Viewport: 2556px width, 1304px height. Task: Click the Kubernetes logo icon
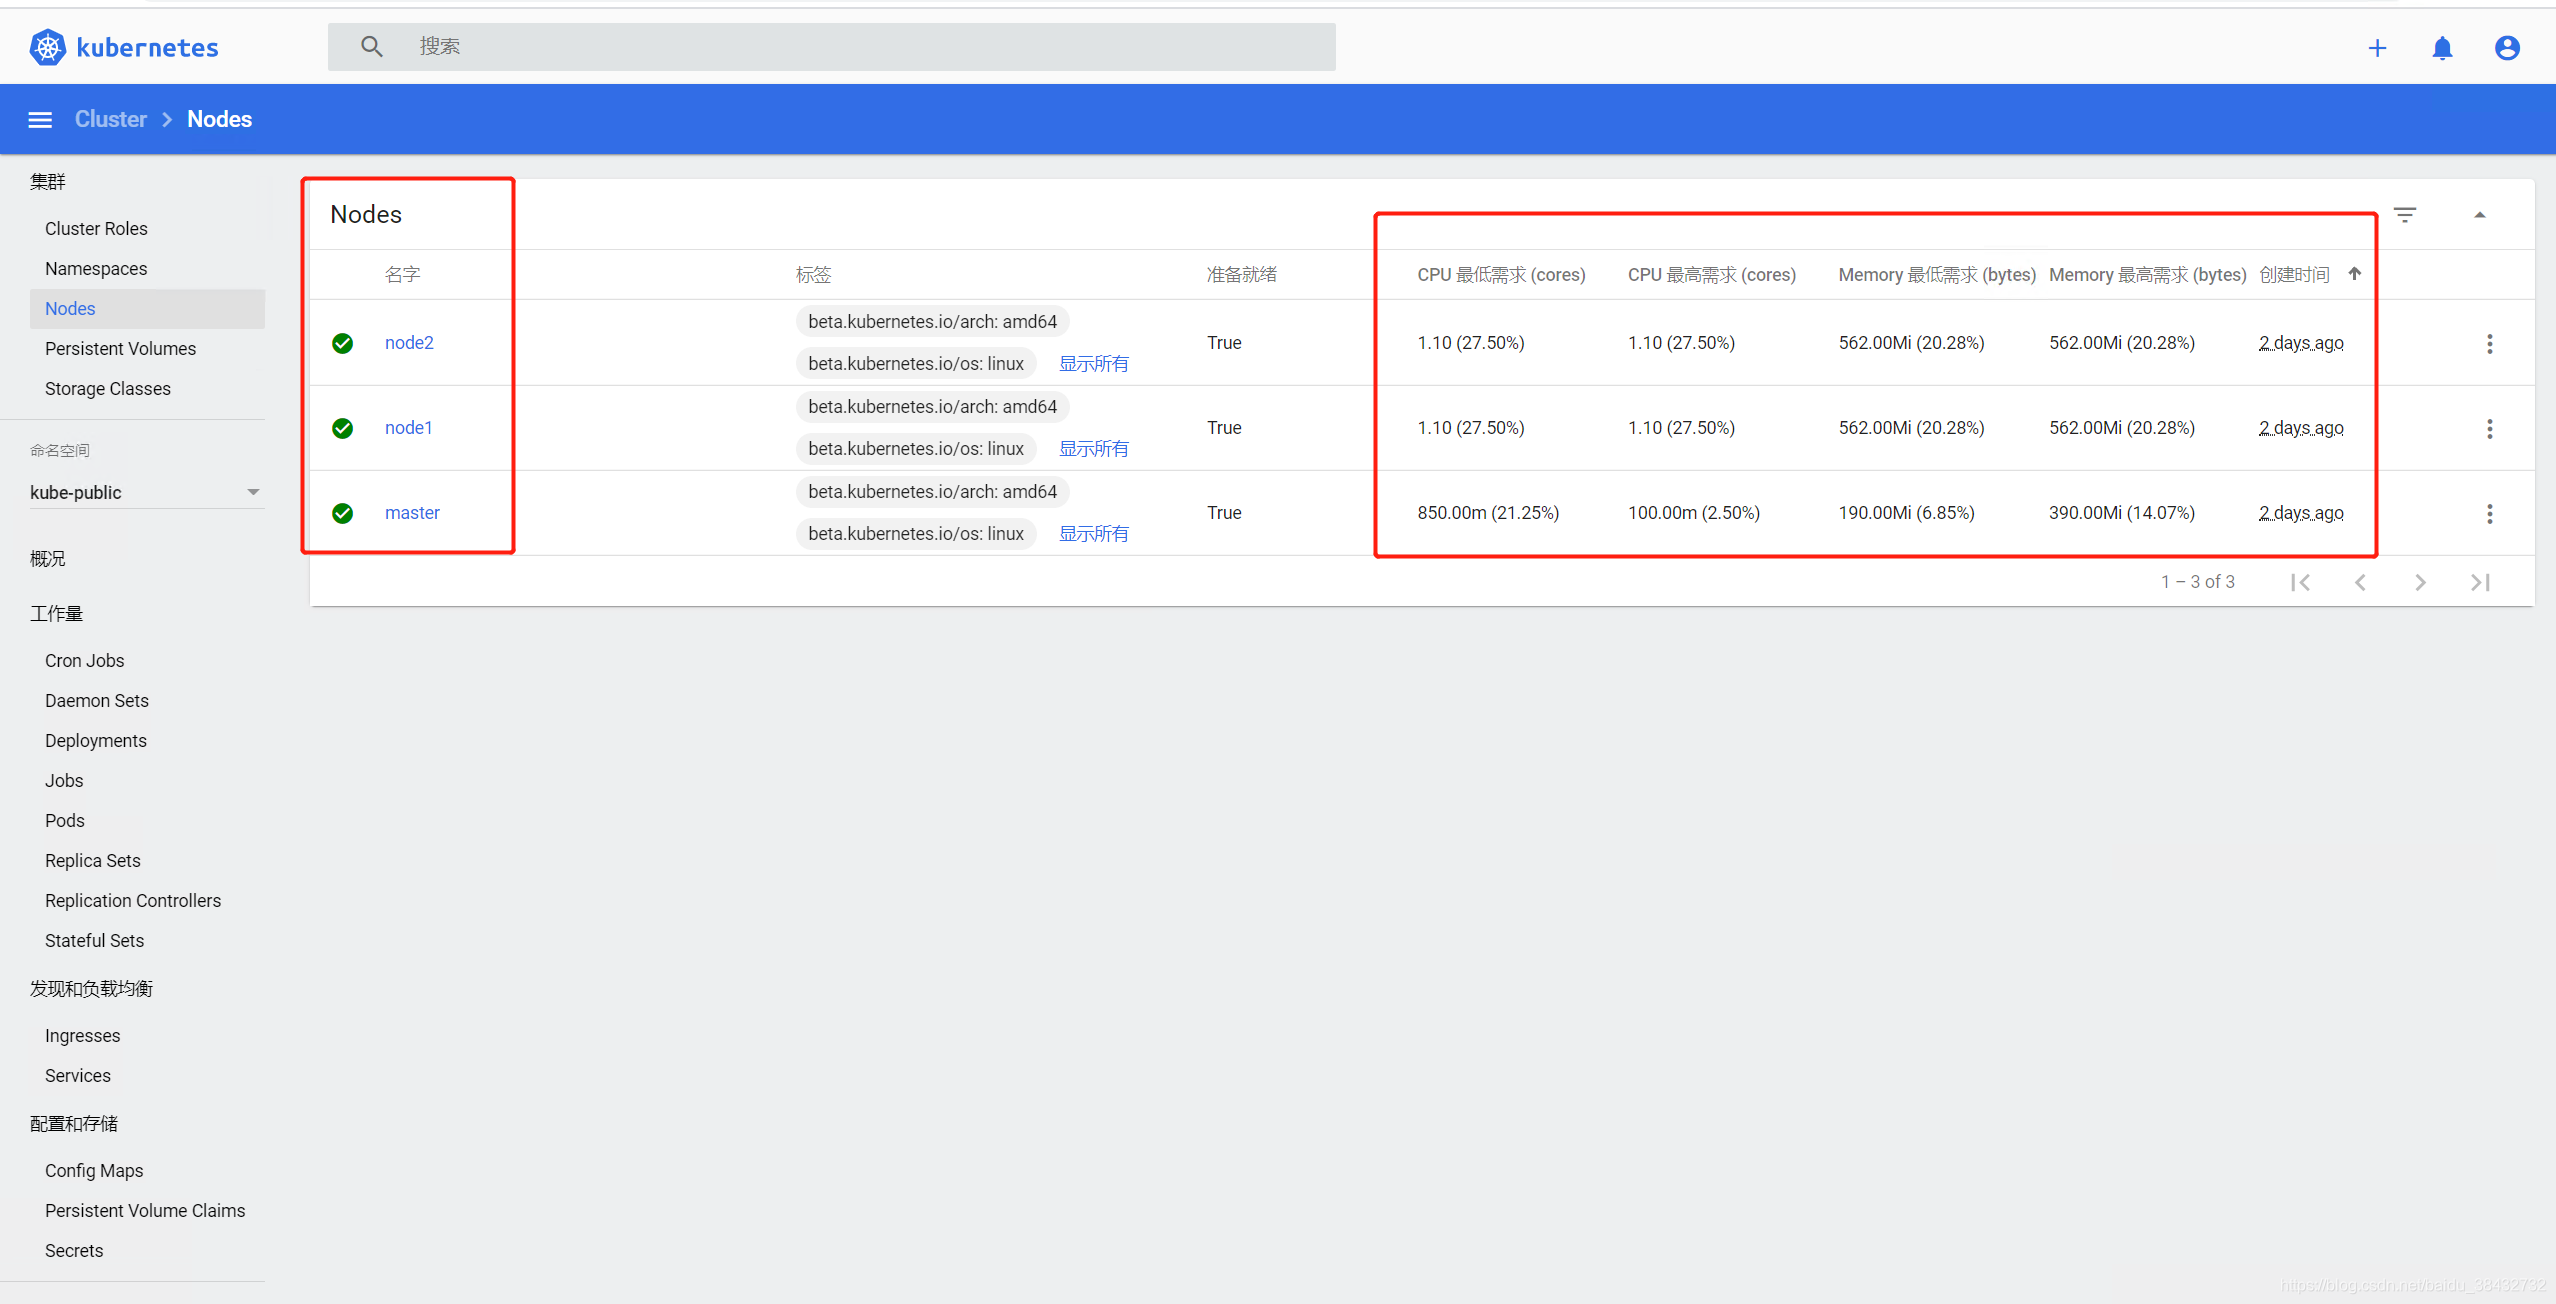coord(47,47)
